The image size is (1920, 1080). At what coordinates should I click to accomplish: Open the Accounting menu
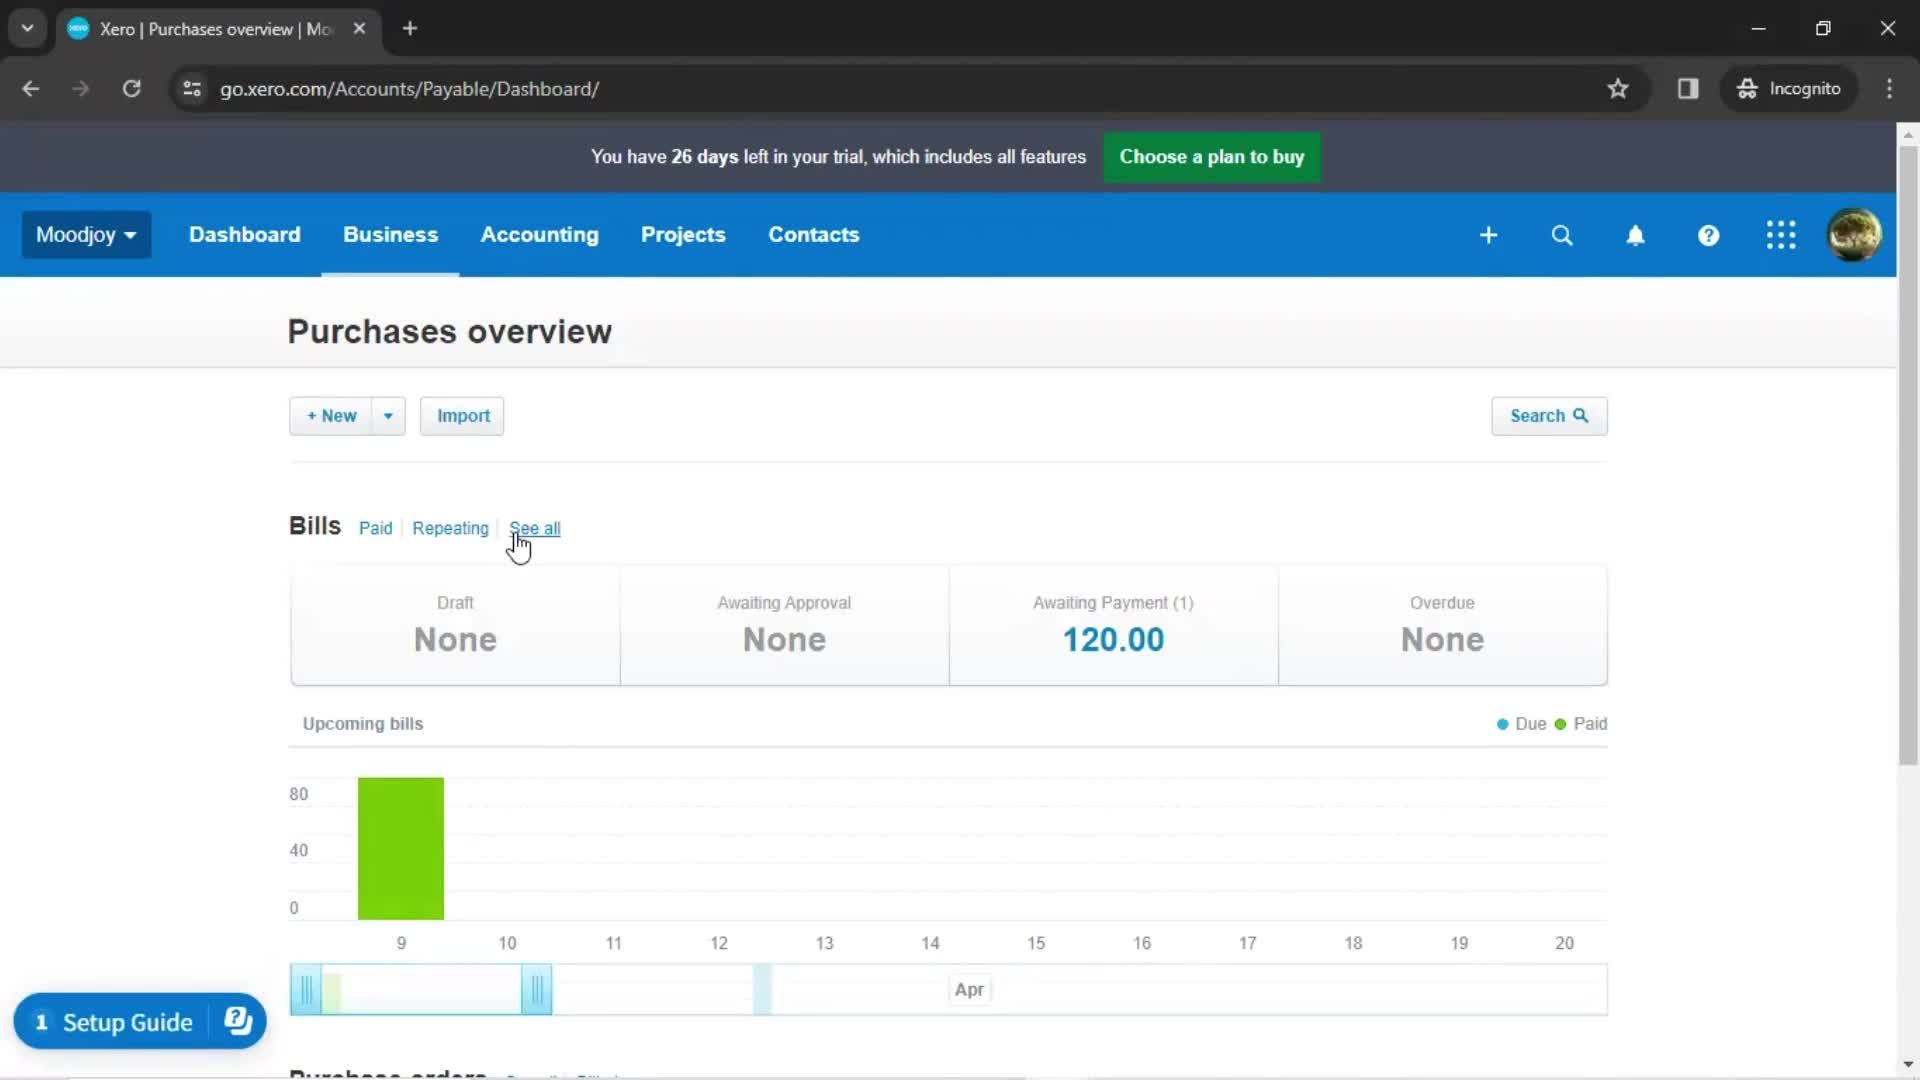539,235
